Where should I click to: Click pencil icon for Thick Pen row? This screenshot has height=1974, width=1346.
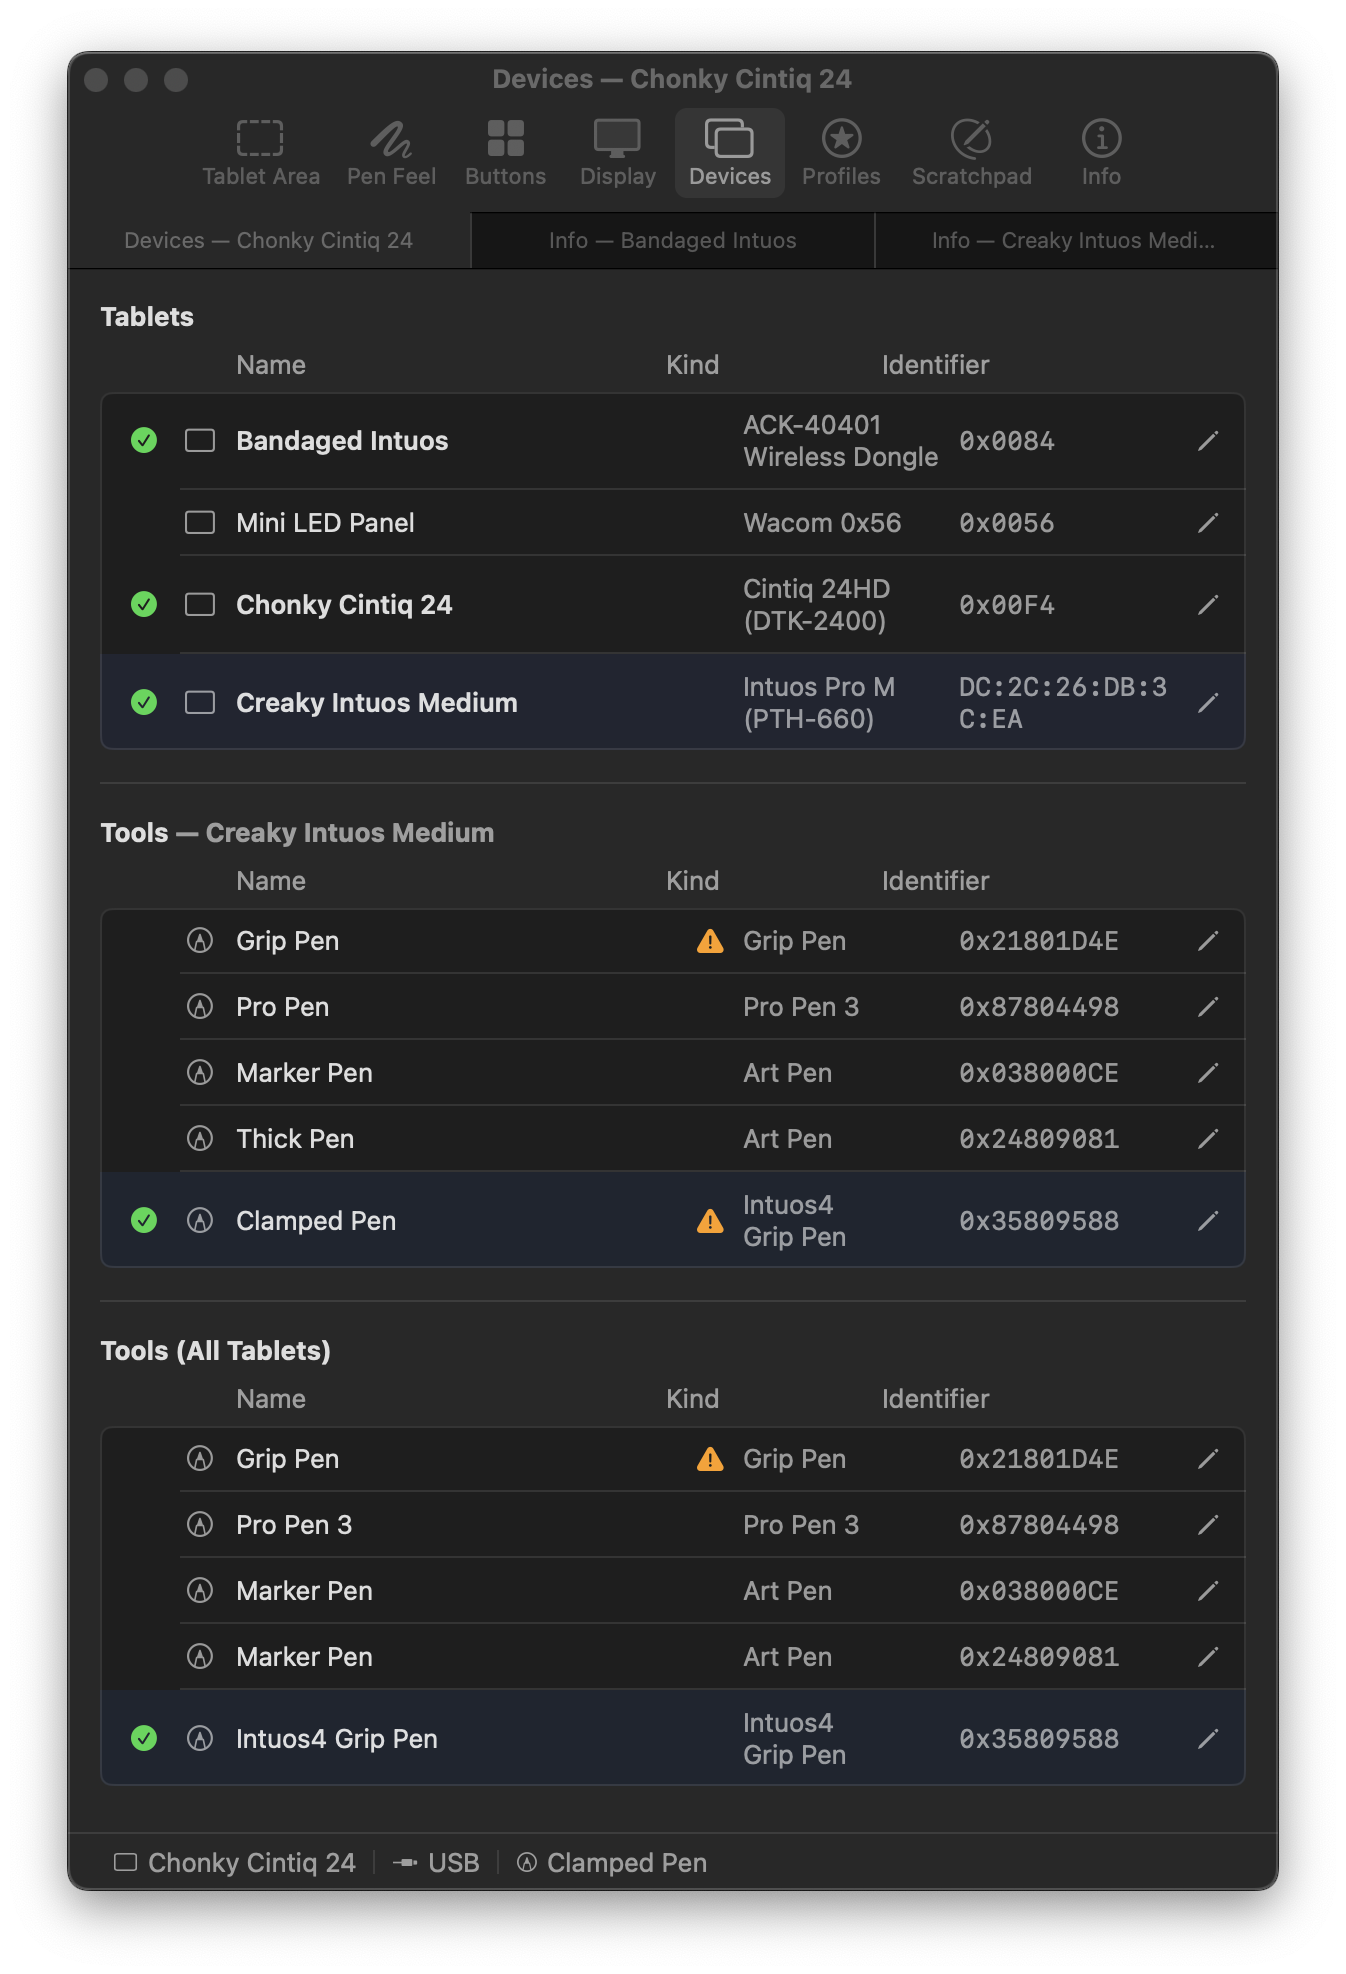[x=1208, y=1139]
